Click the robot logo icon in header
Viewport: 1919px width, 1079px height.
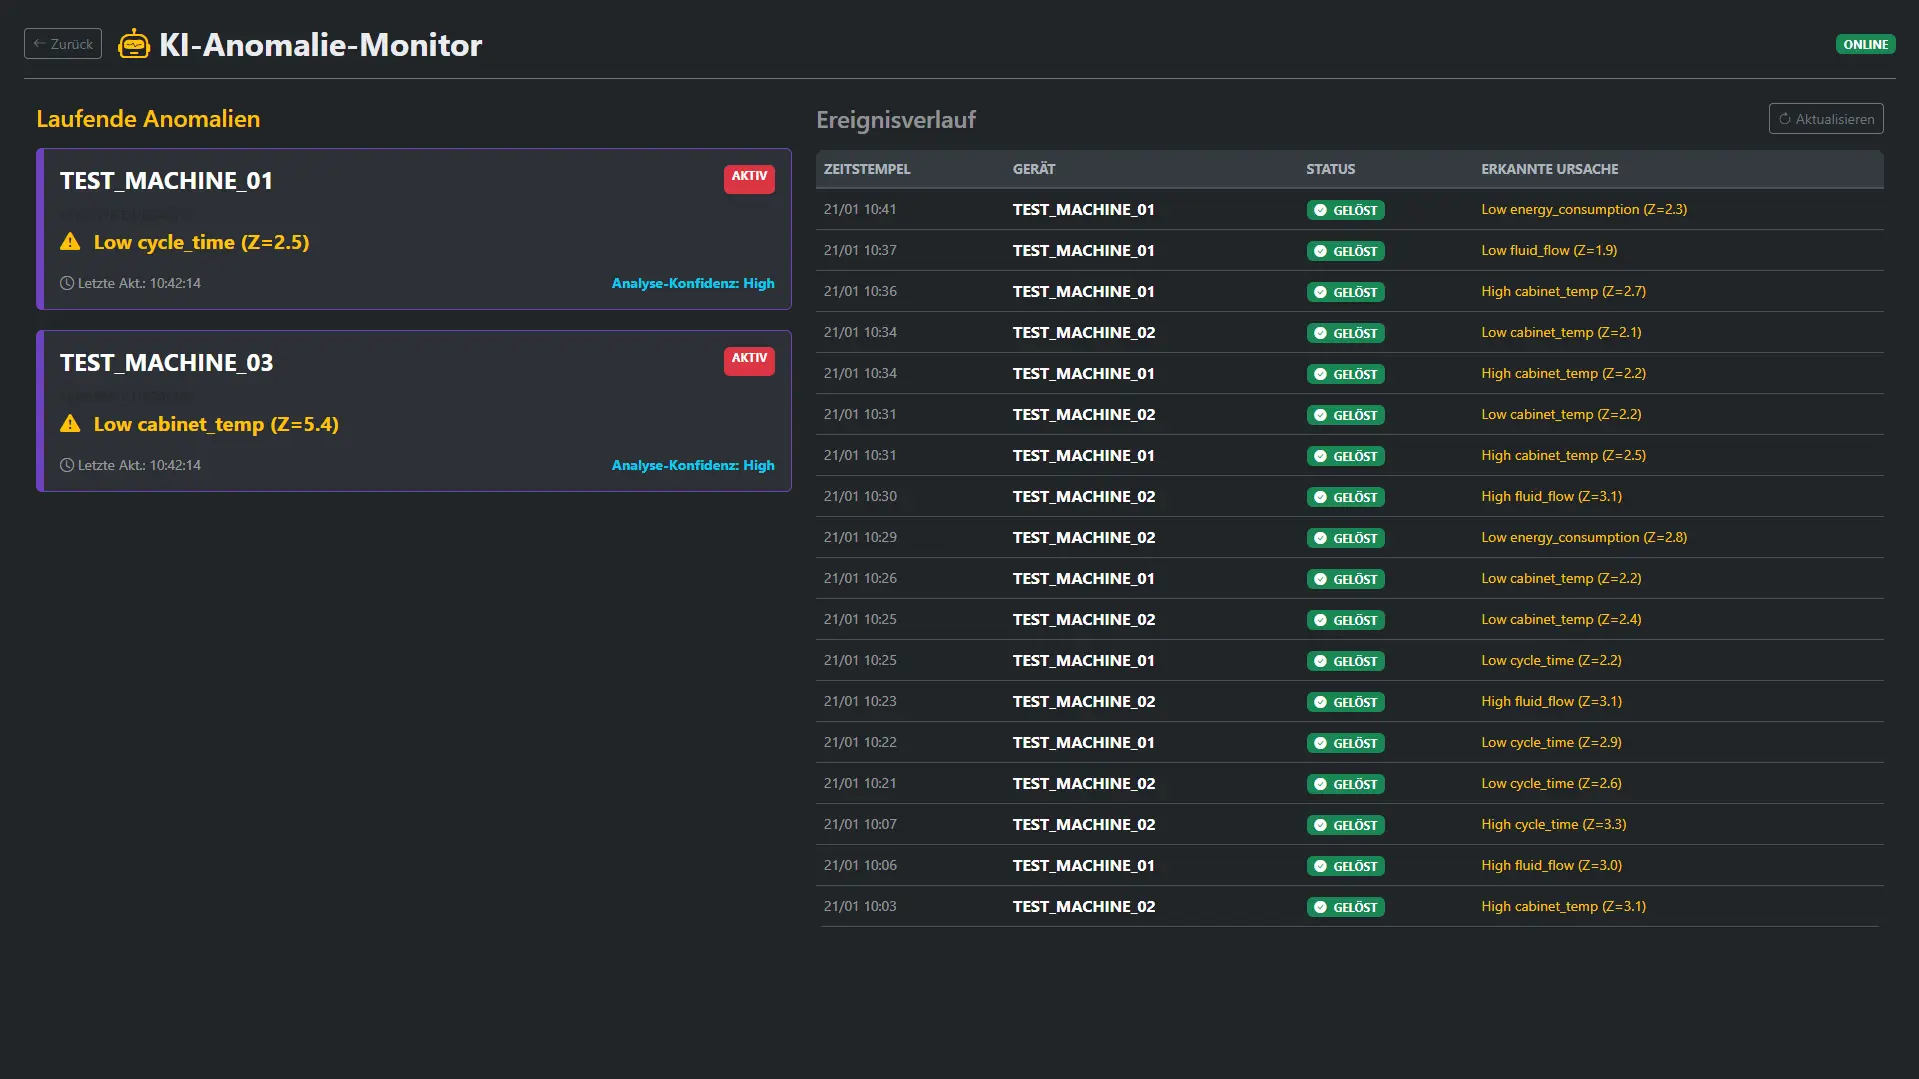(x=133, y=44)
